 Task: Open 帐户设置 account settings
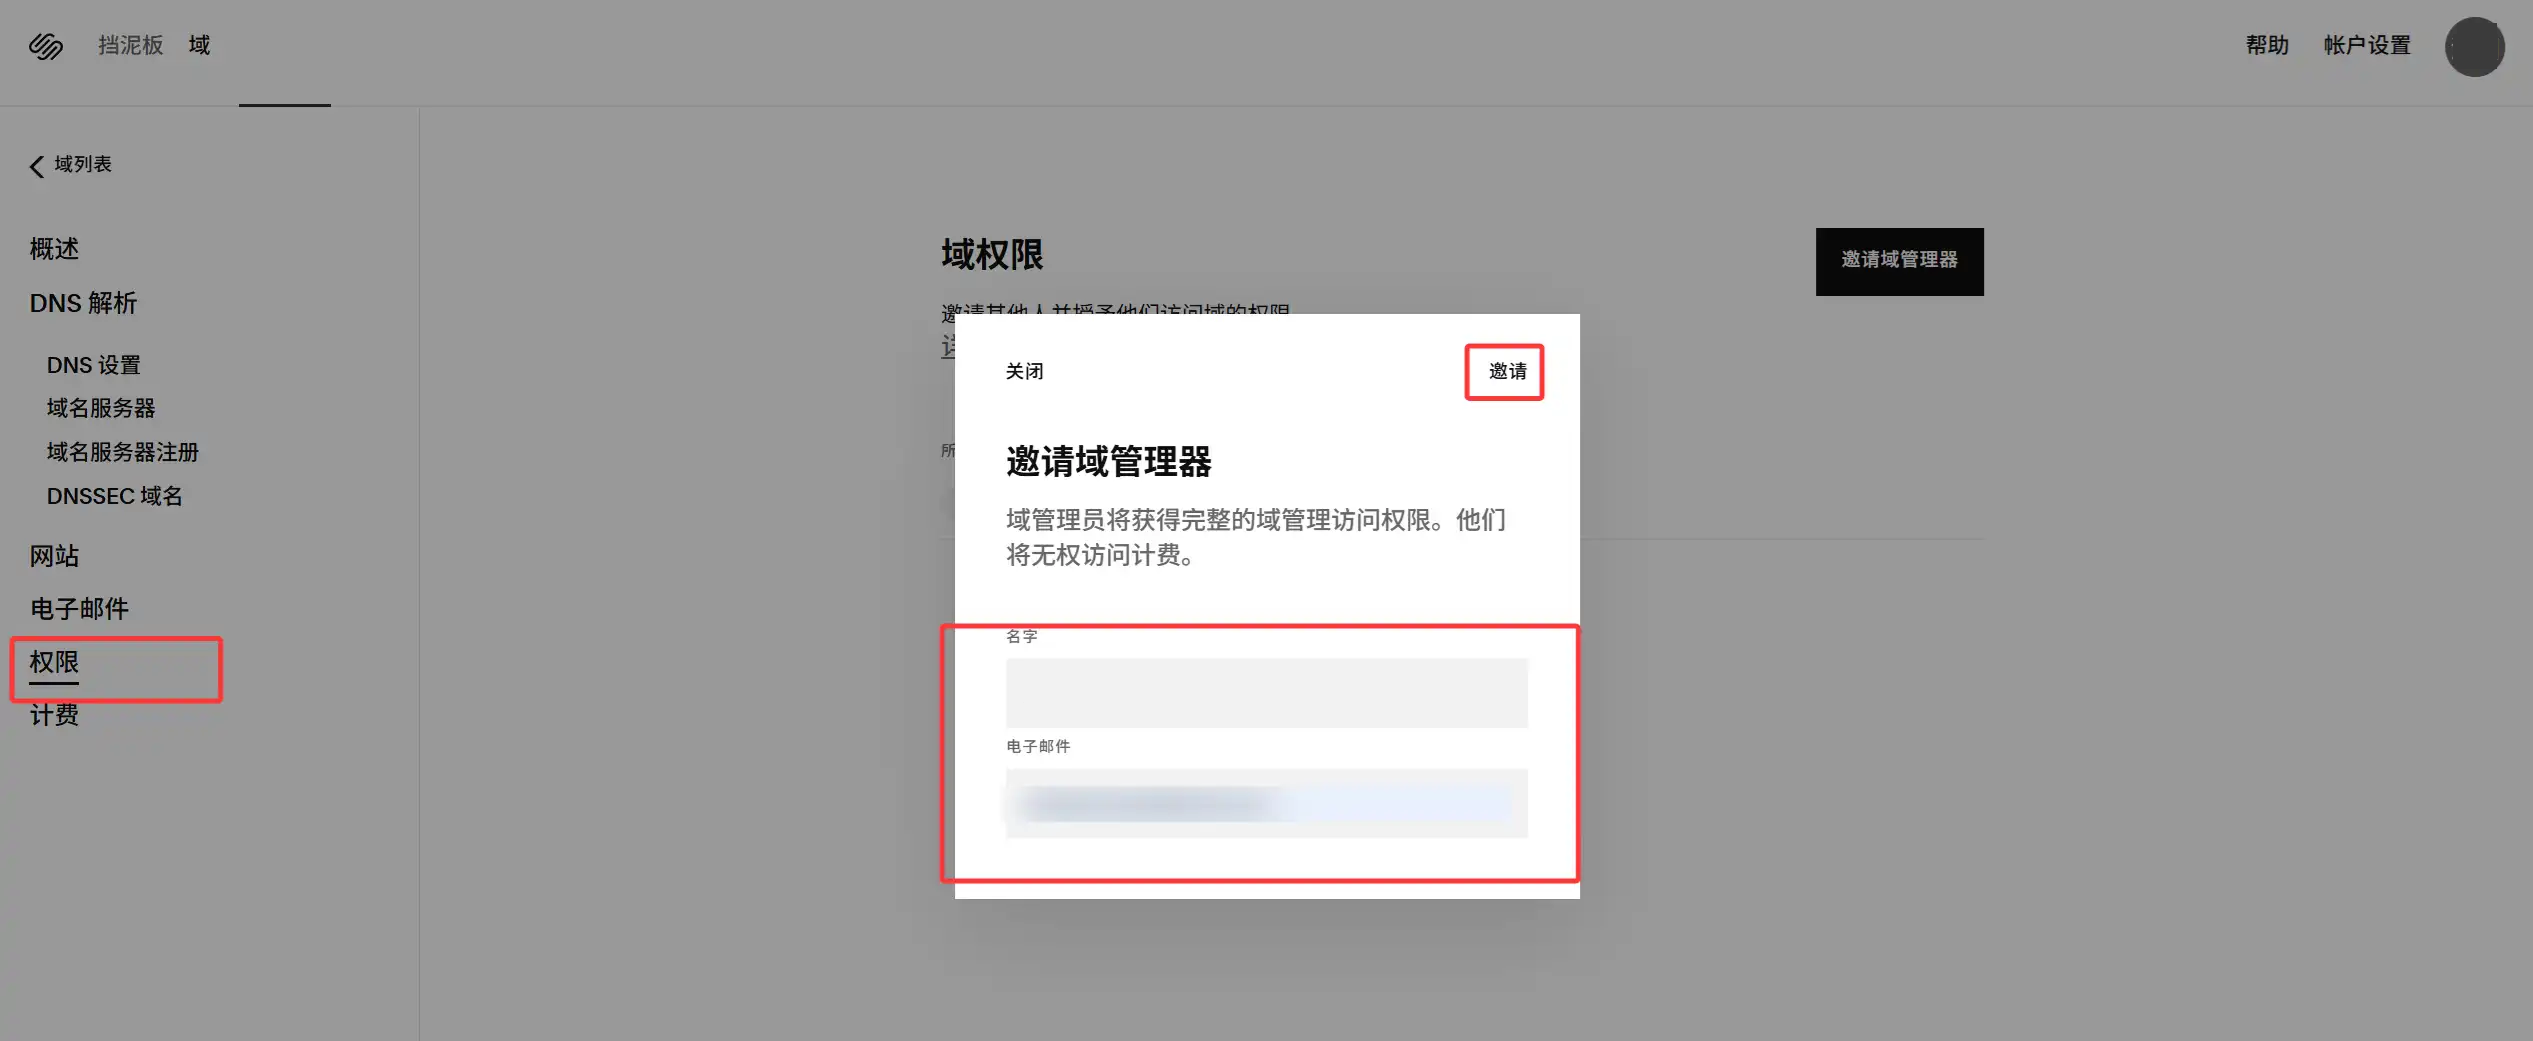click(2366, 45)
